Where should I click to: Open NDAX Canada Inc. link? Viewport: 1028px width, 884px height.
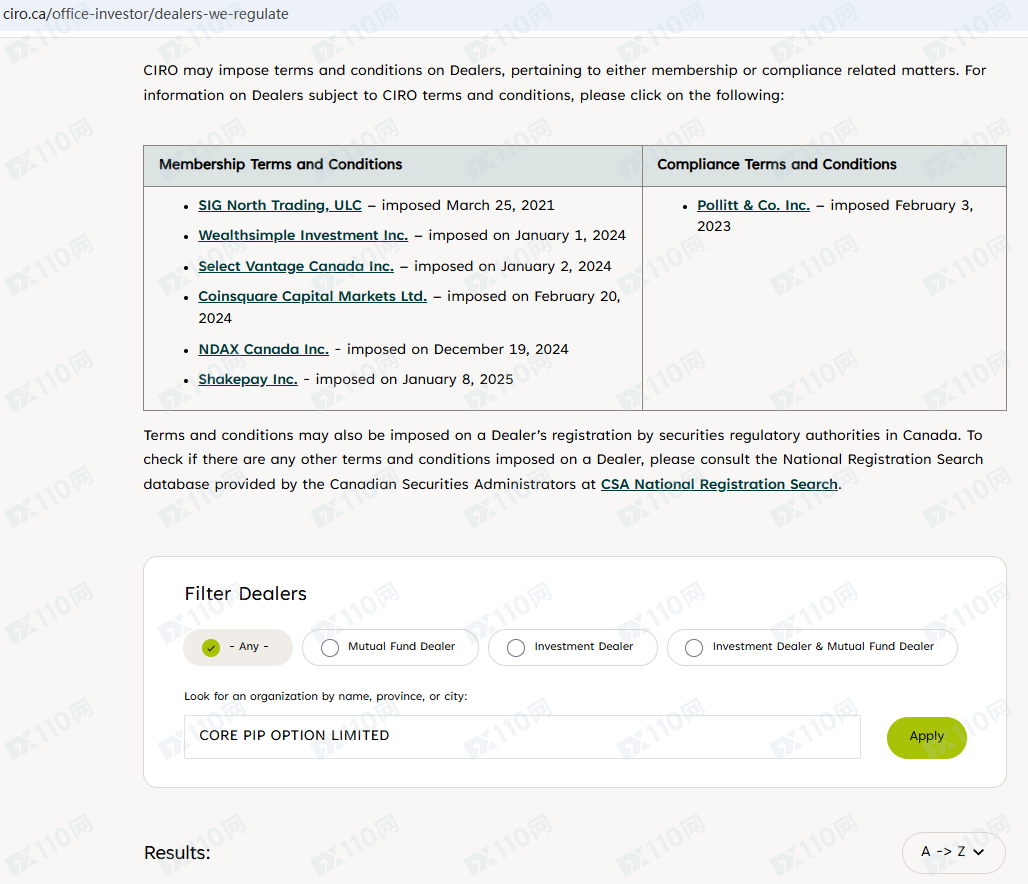pyautogui.click(x=264, y=349)
